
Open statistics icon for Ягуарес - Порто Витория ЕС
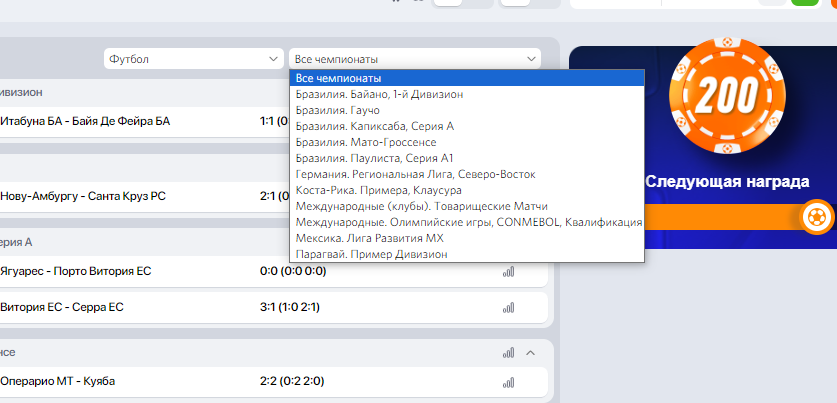pyautogui.click(x=509, y=272)
